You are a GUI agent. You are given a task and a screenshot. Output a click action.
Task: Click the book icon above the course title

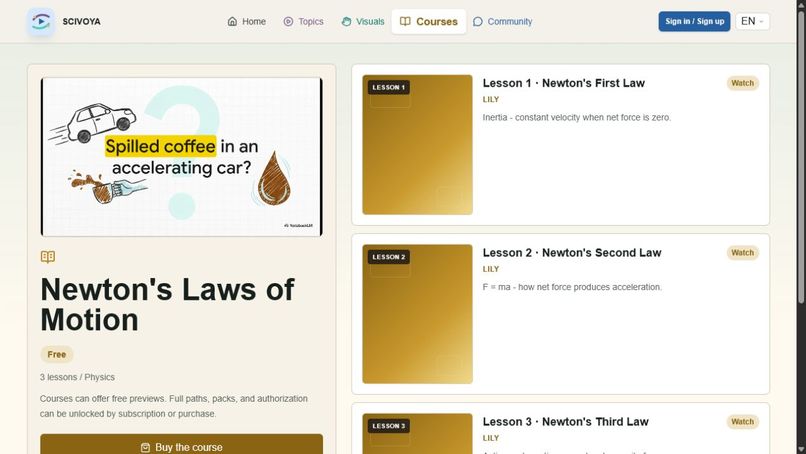48,257
